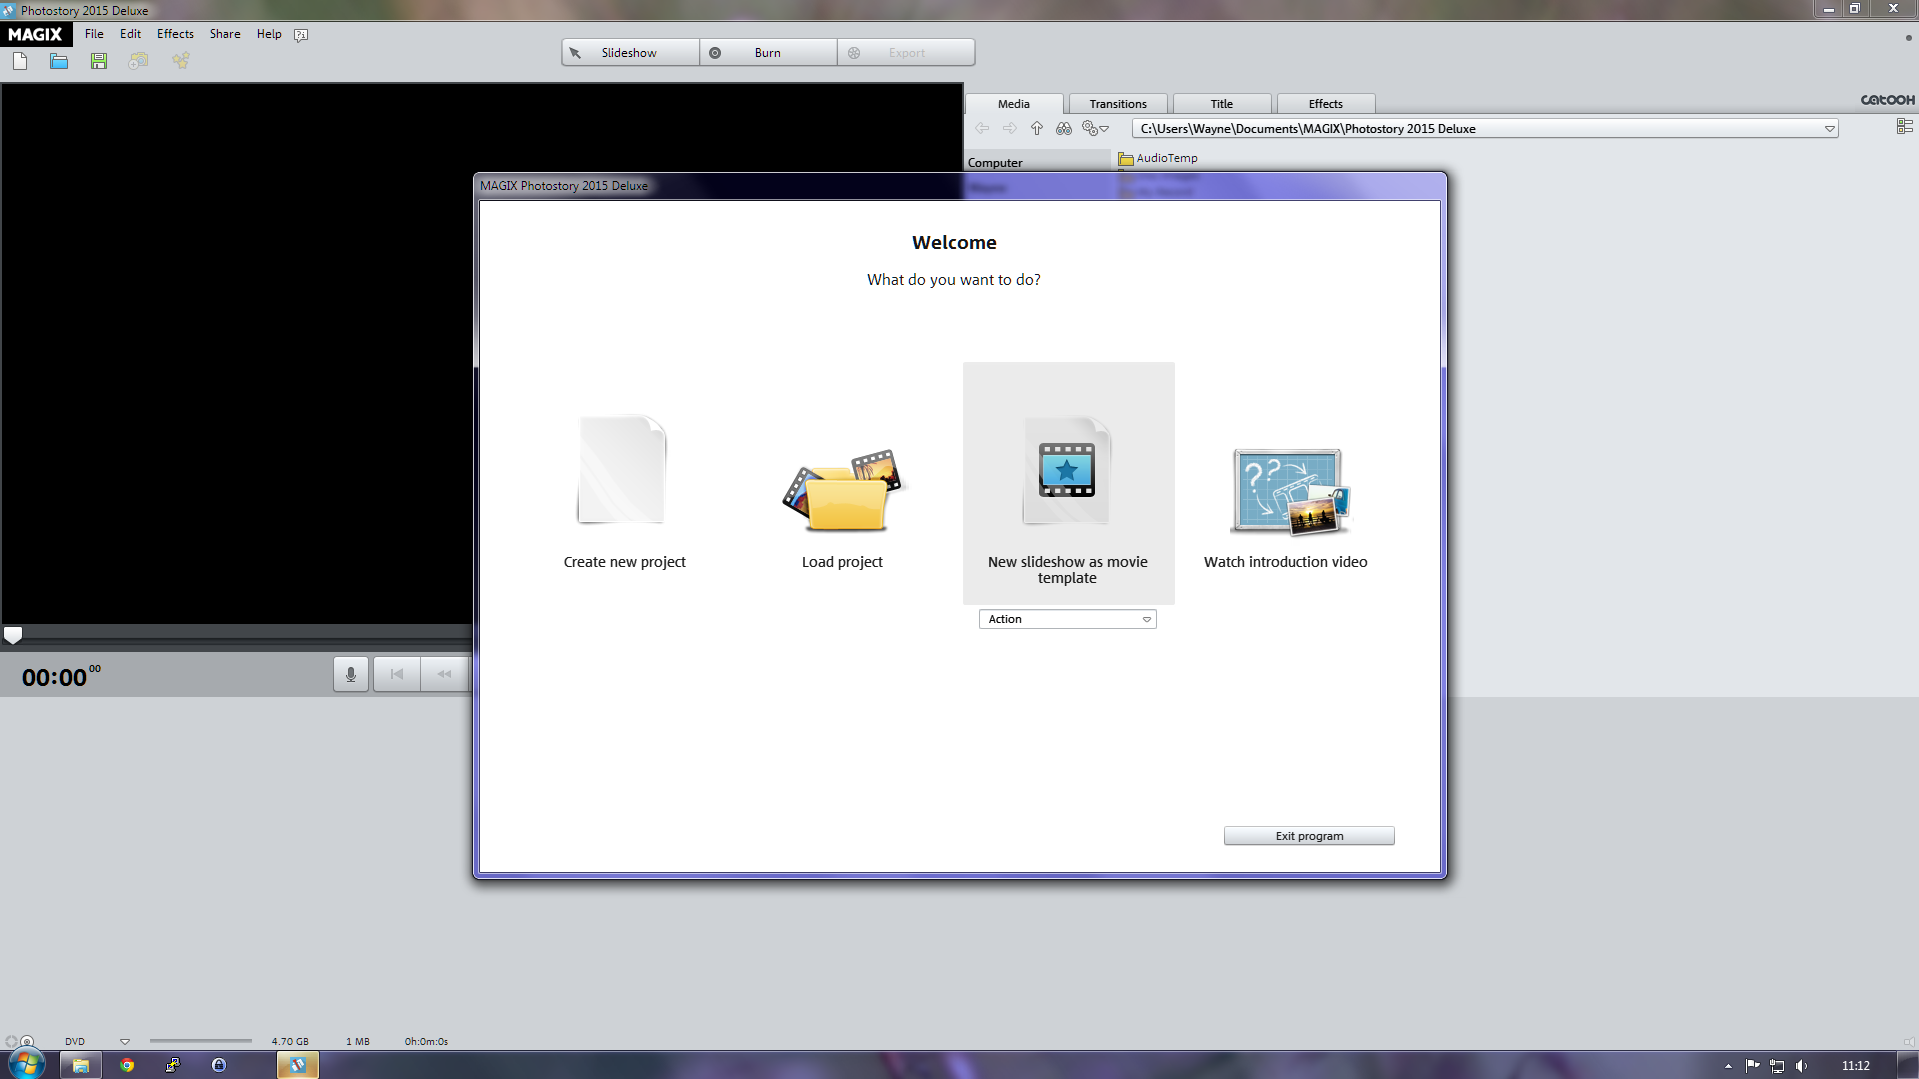Image resolution: width=1919 pixels, height=1079 pixels.
Task: Click the Watch introduction video label
Action: pos(1285,562)
